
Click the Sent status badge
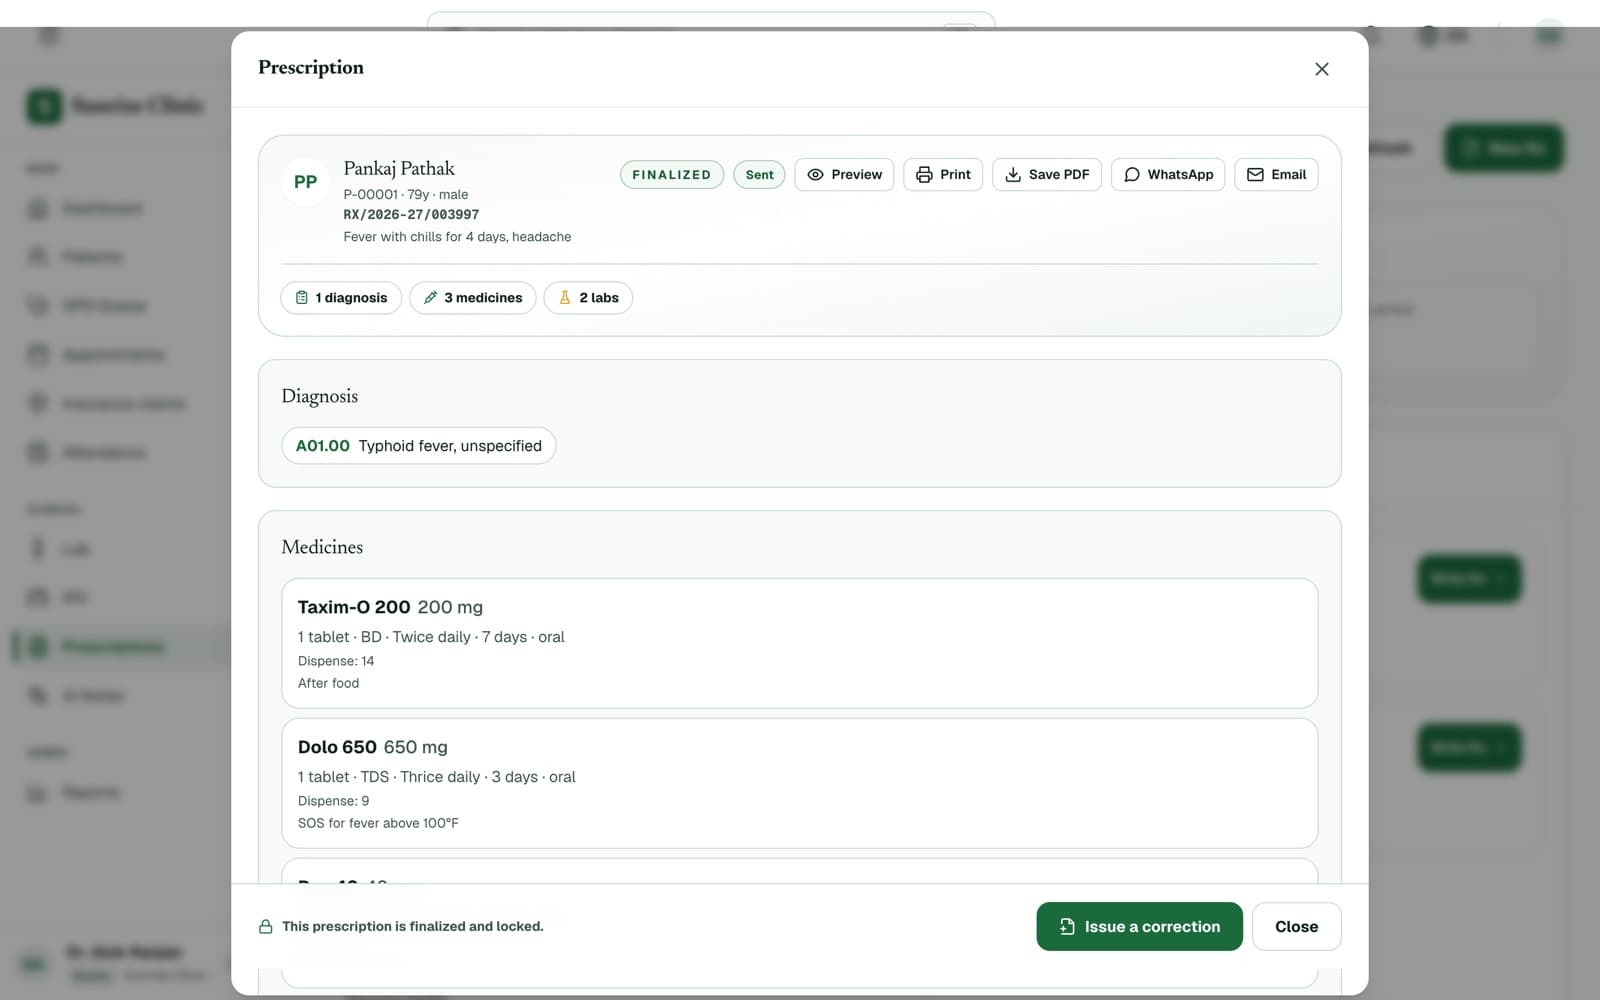tap(759, 174)
